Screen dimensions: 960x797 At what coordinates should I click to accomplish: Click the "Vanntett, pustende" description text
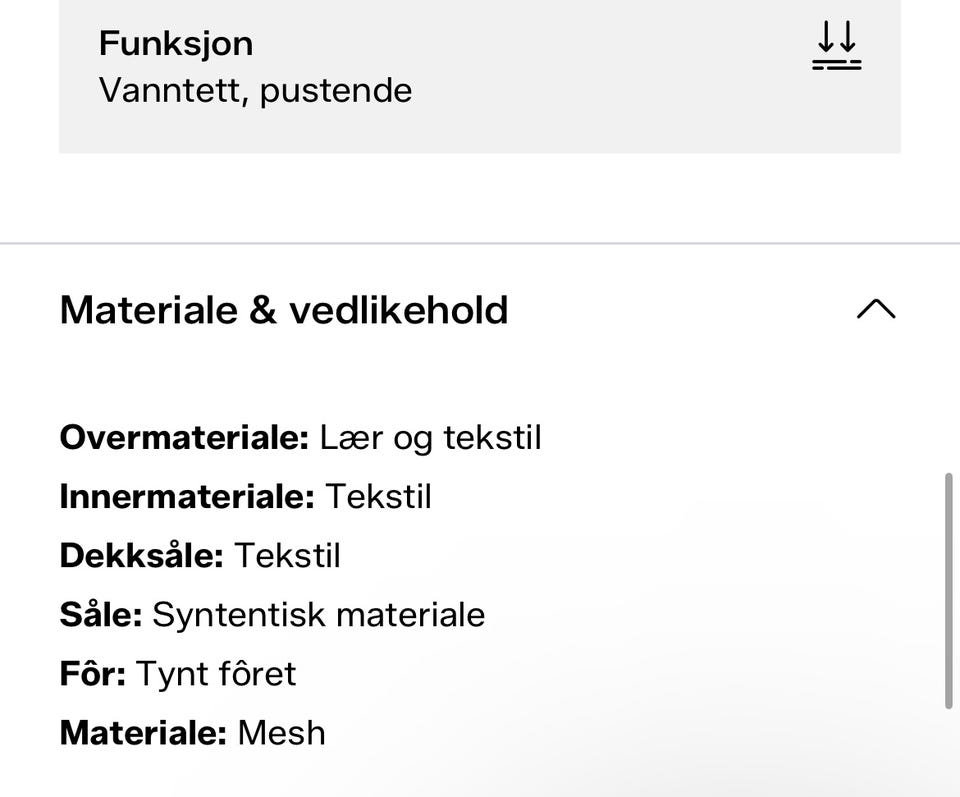click(255, 91)
